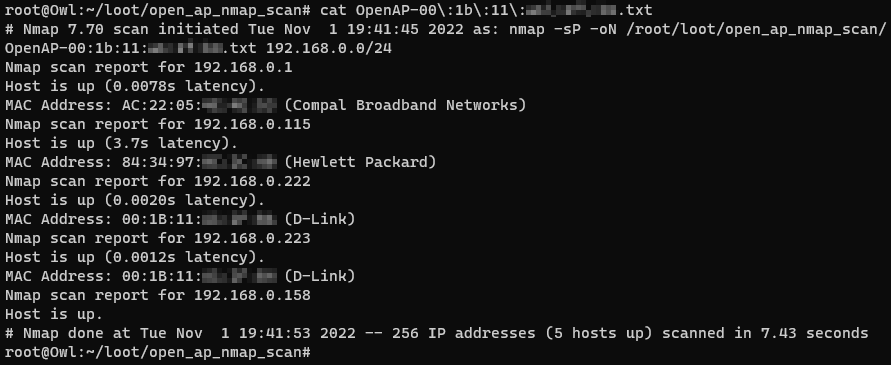The image size is (891, 365).
Task: Click the Hewlett Packard vendor label
Action: 360,162
